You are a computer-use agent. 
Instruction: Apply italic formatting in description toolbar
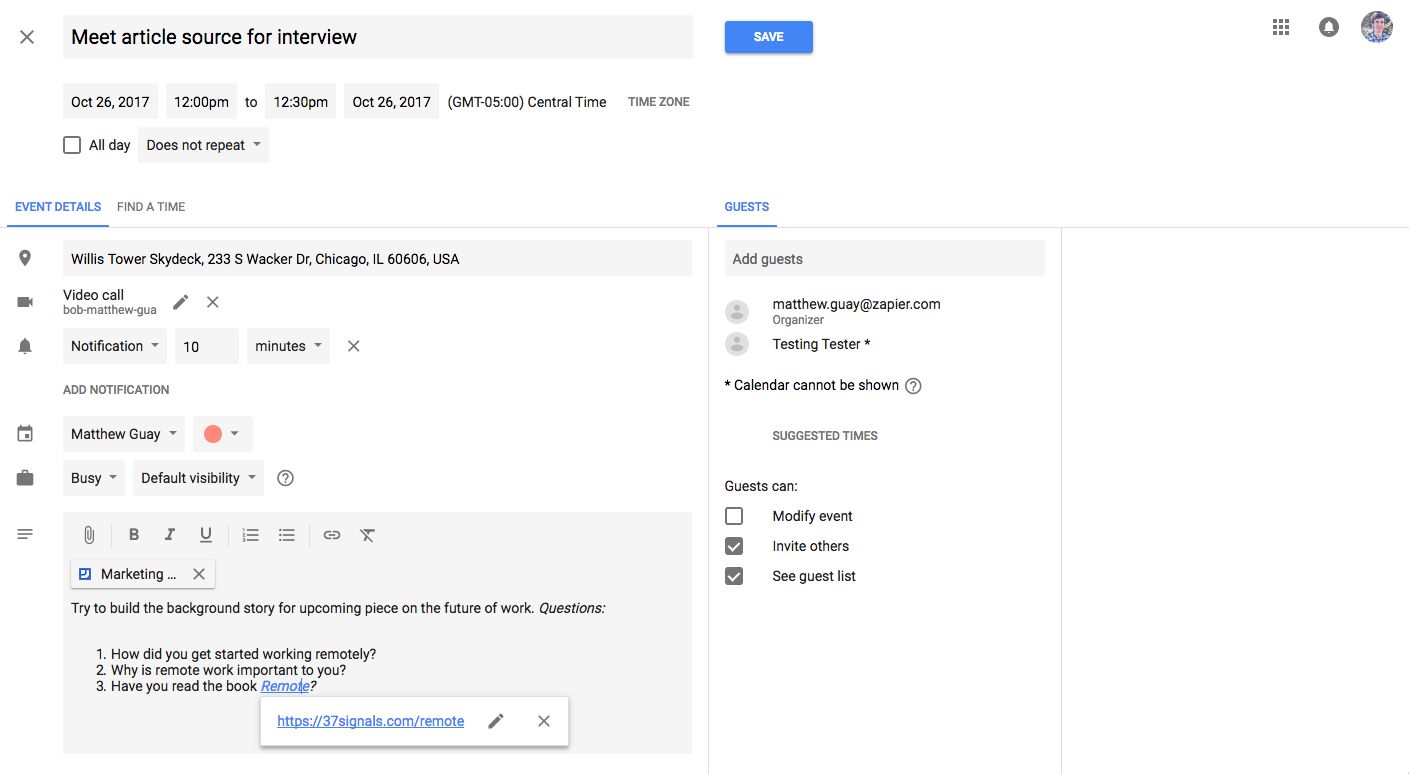click(x=170, y=535)
